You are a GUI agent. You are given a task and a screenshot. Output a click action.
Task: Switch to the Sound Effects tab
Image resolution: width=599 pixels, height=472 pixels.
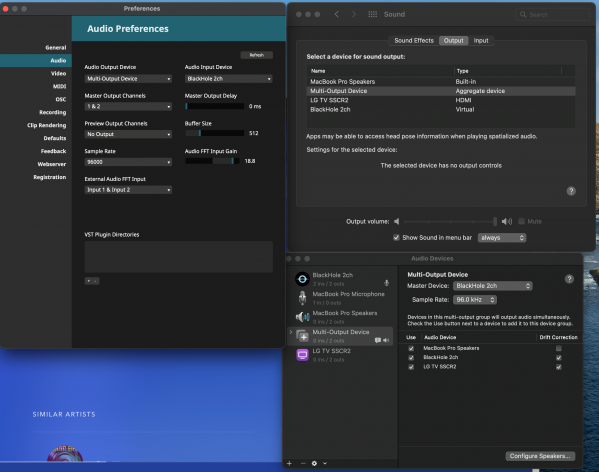click(414, 40)
